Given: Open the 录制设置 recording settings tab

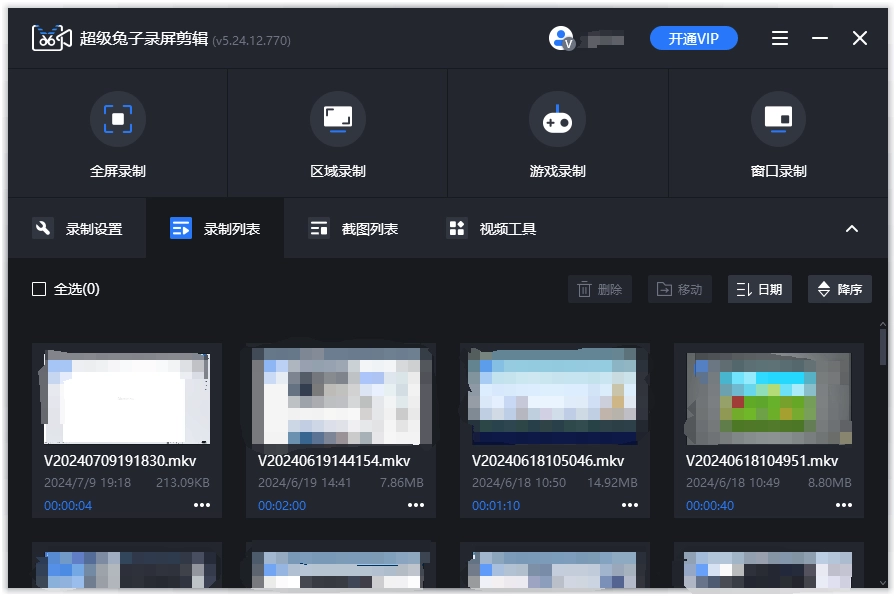Looking at the screenshot, I should (x=79, y=229).
